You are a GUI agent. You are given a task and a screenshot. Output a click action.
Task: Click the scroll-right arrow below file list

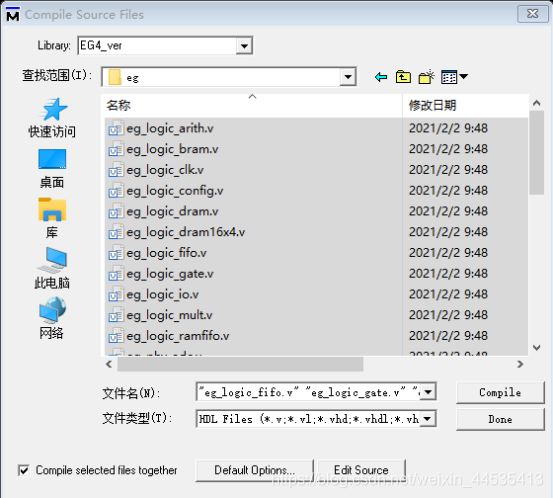coord(520,364)
